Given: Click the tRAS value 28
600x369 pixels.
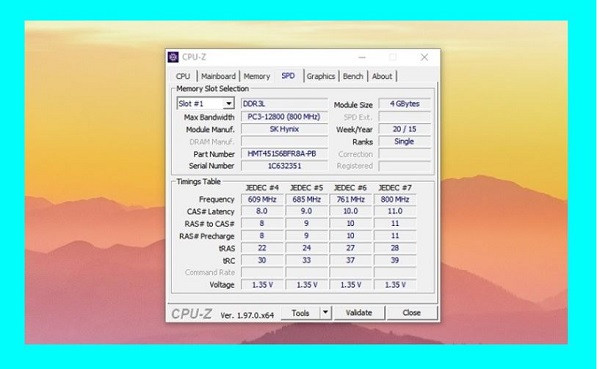Looking at the screenshot, I should (395, 248).
